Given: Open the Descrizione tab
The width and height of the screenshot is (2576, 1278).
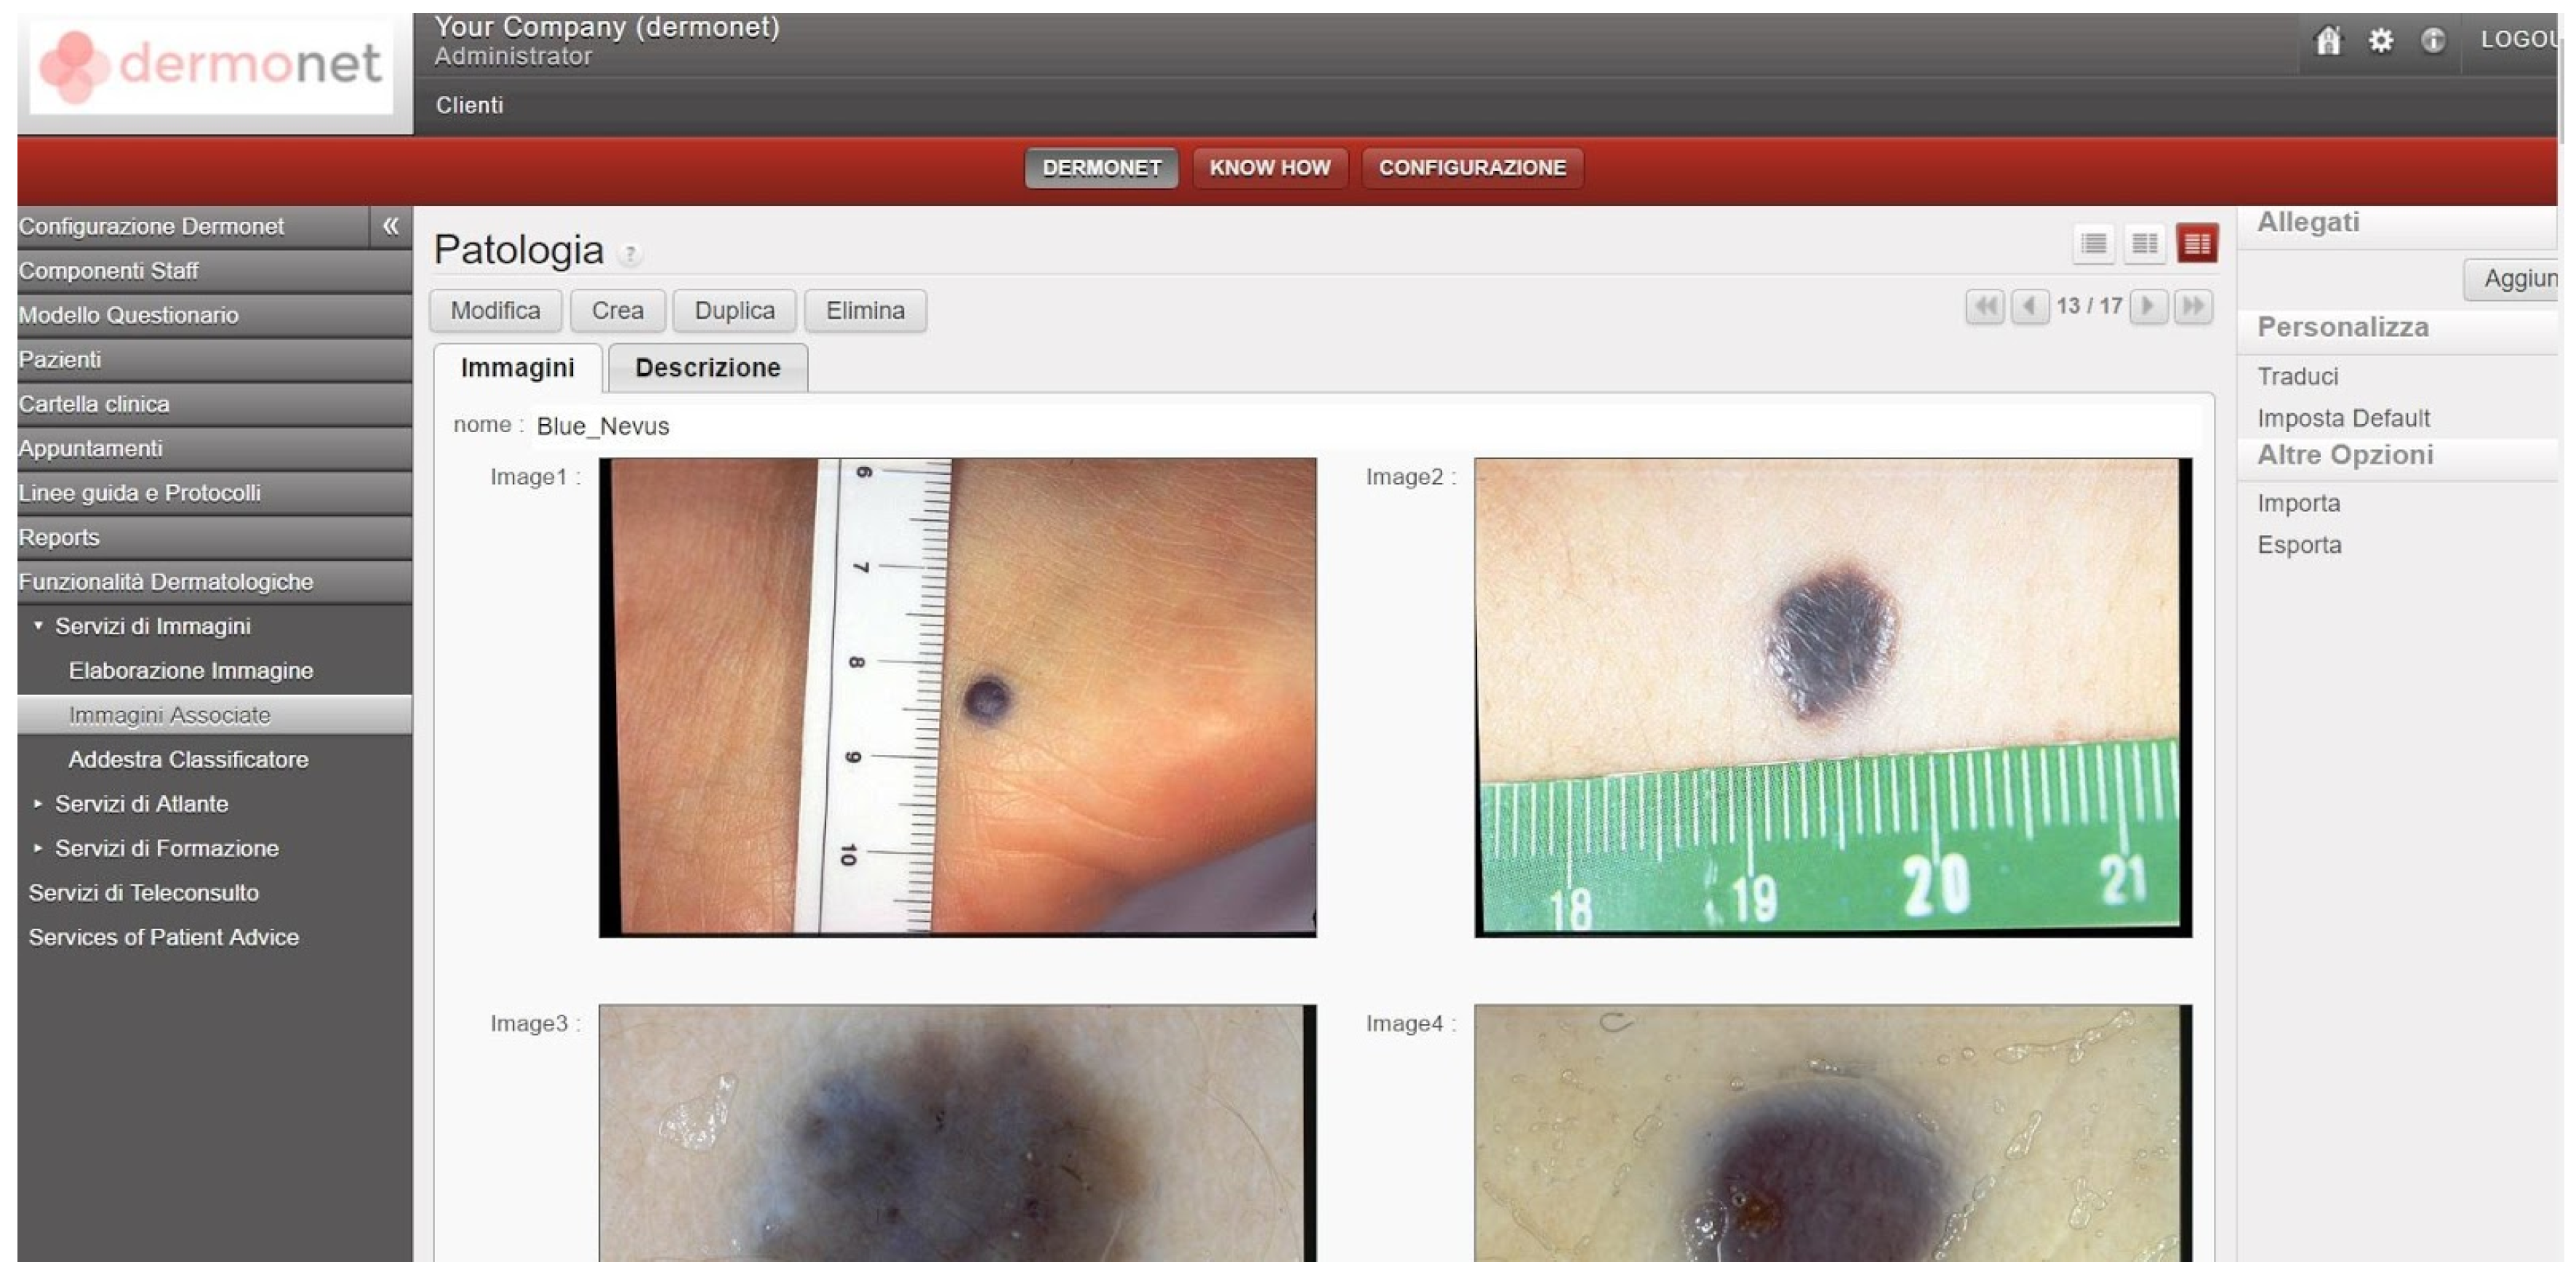Looking at the screenshot, I should (x=707, y=368).
